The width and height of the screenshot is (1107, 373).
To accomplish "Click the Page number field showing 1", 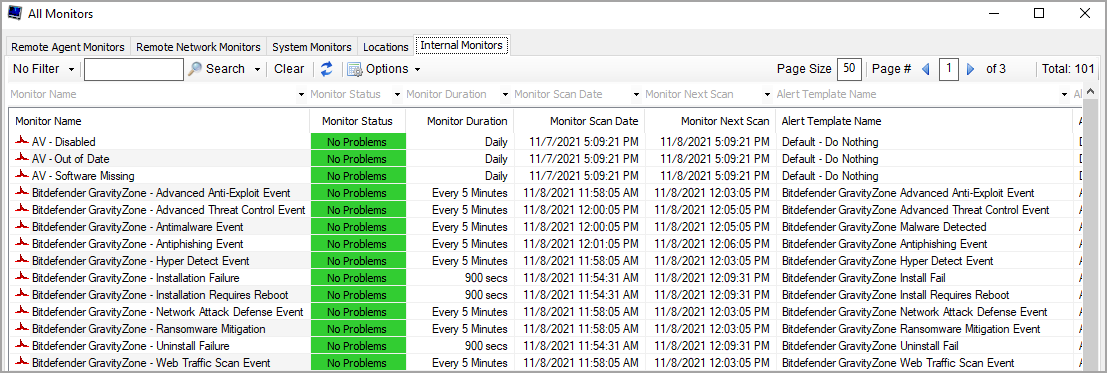I will 949,69.
